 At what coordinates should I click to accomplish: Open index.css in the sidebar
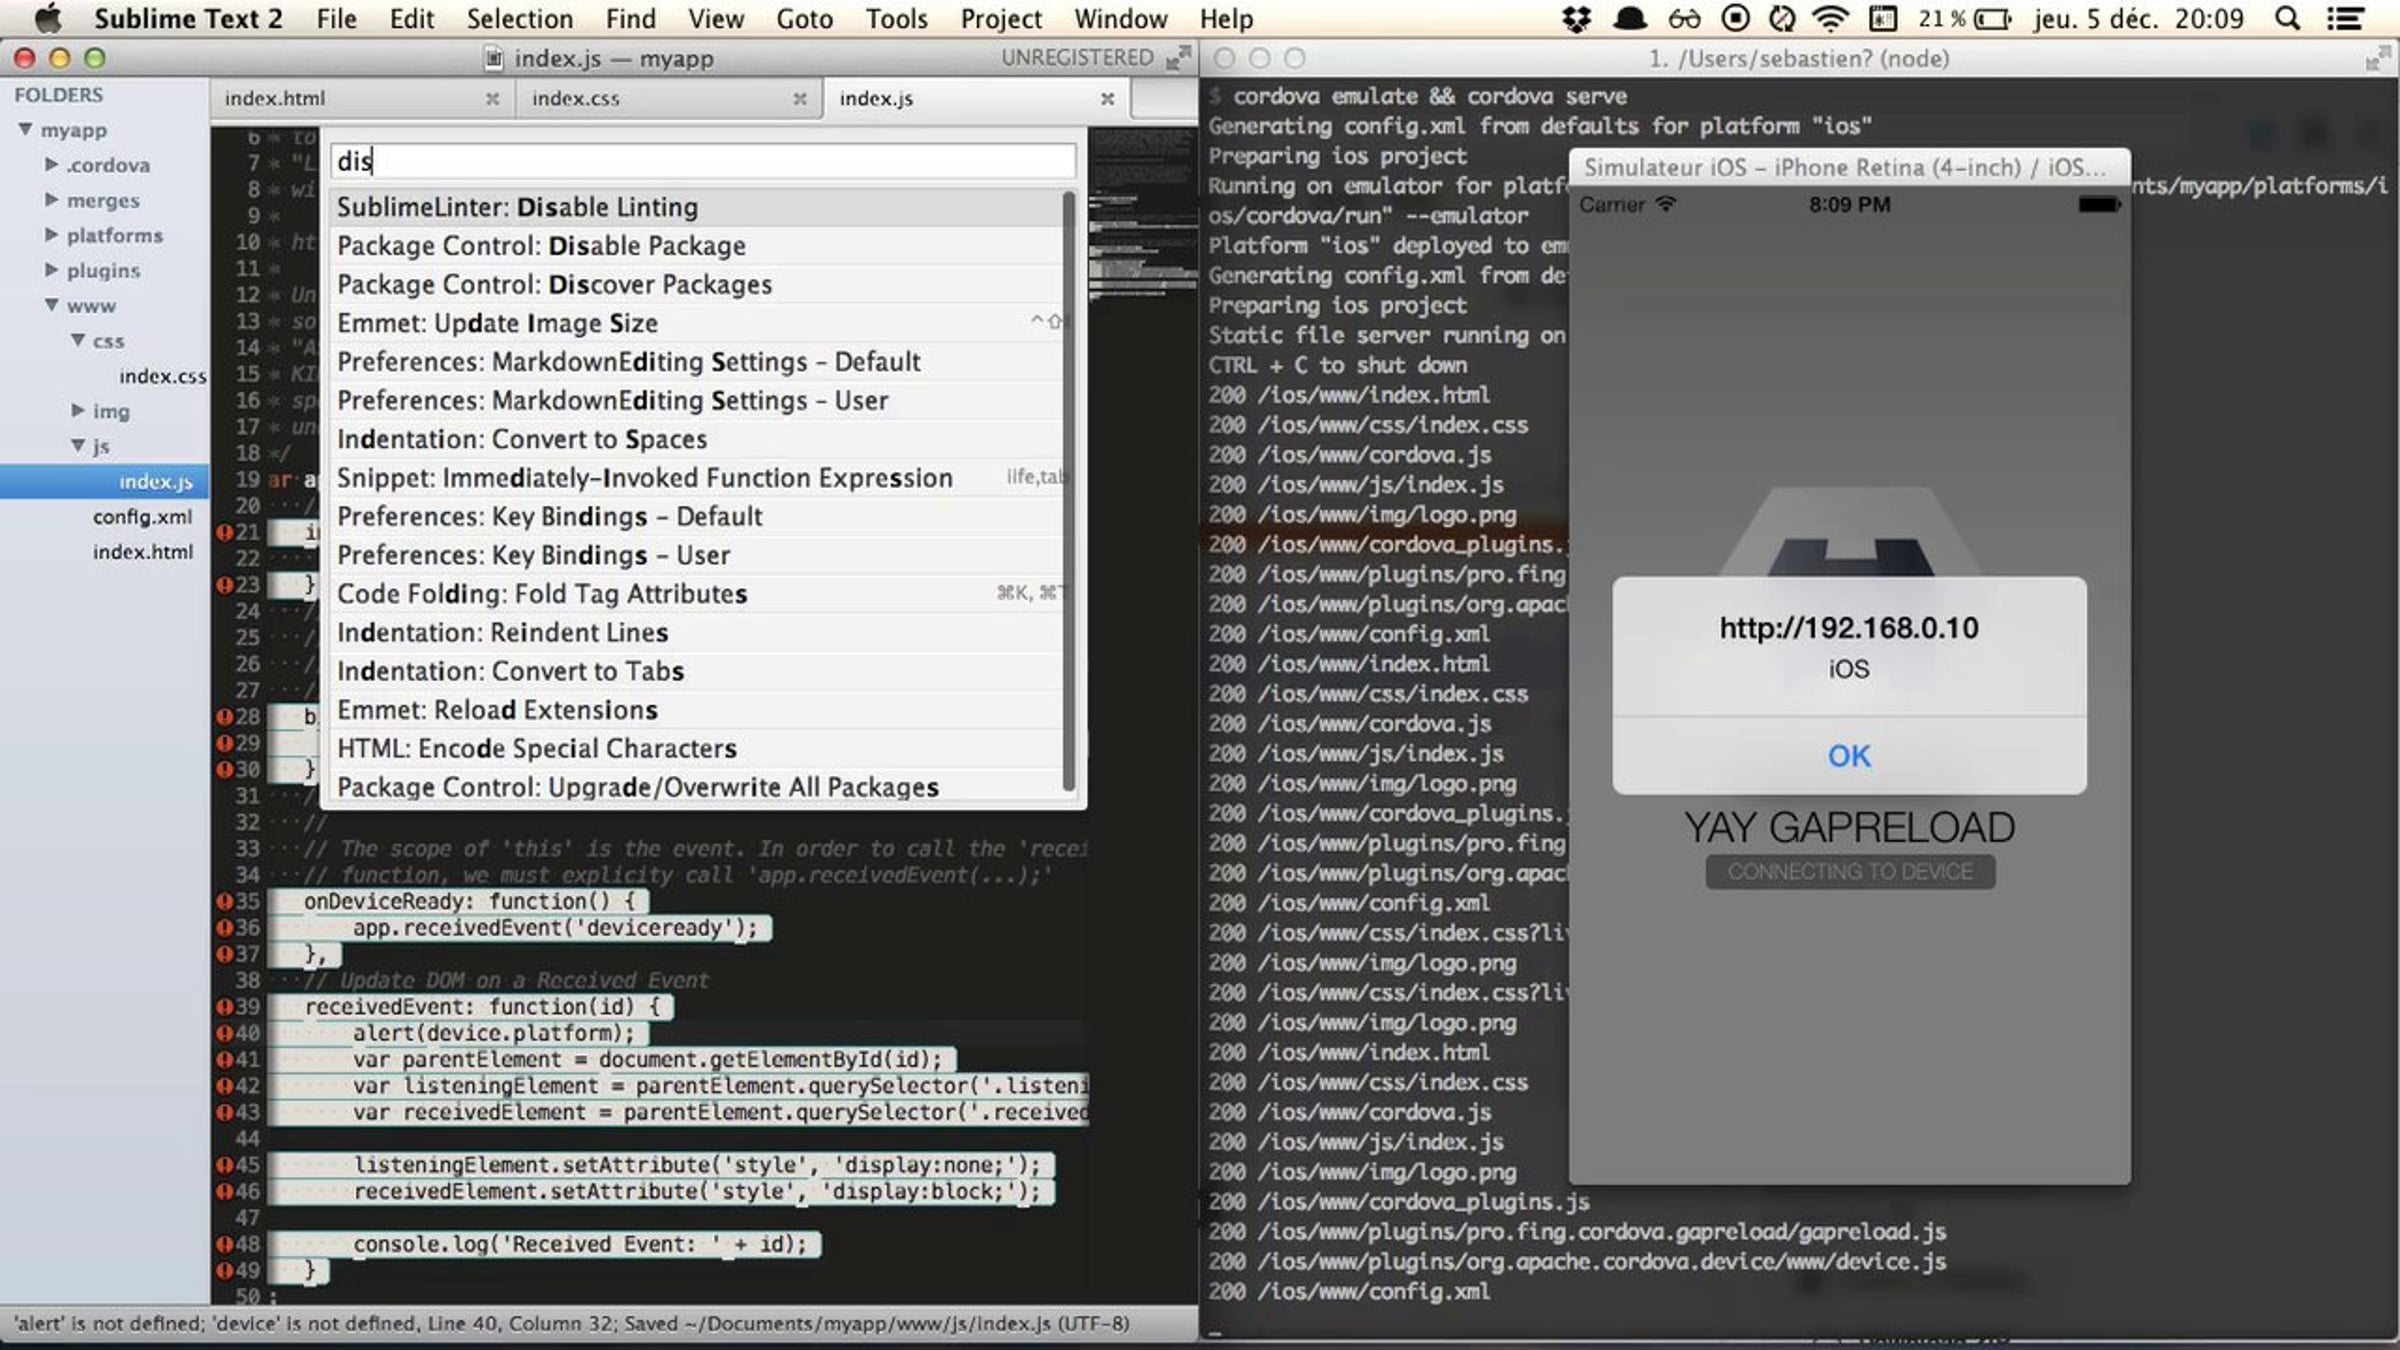(162, 375)
